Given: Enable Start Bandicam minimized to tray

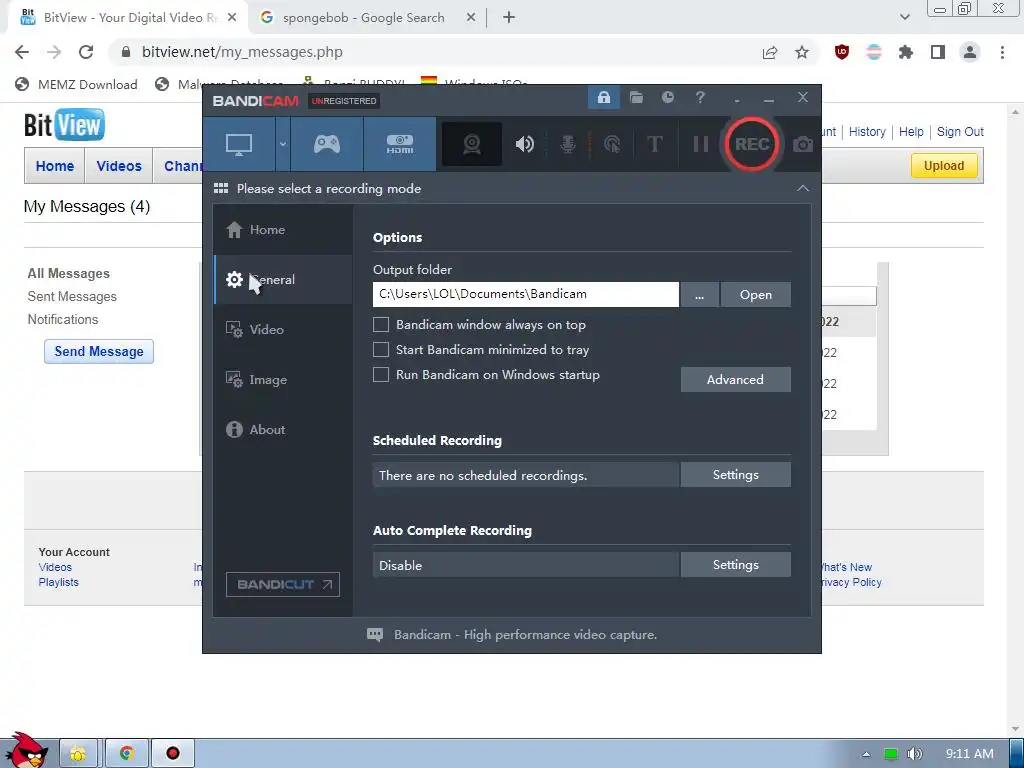Looking at the screenshot, I should click(x=381, y=349).
